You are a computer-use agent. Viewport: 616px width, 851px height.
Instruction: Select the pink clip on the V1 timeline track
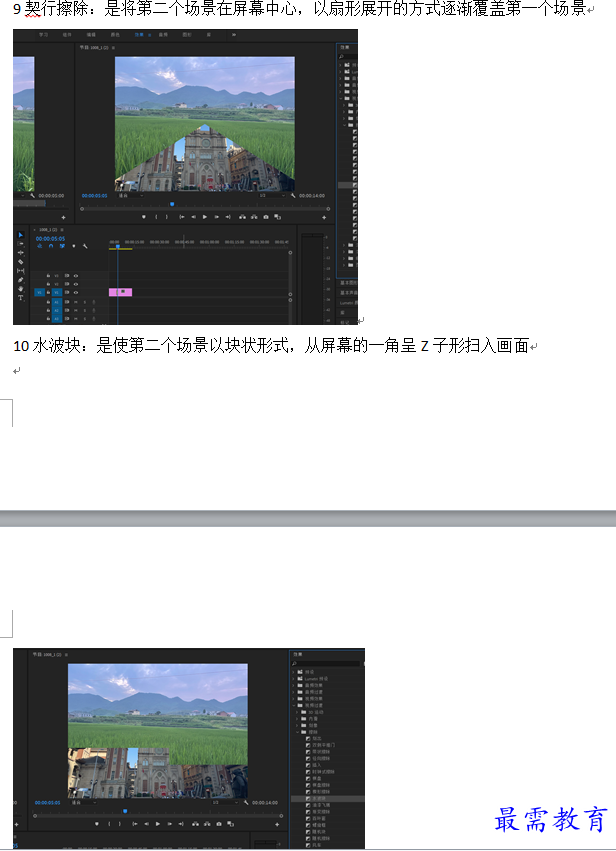pyautogui.click(x=120, y=292)
